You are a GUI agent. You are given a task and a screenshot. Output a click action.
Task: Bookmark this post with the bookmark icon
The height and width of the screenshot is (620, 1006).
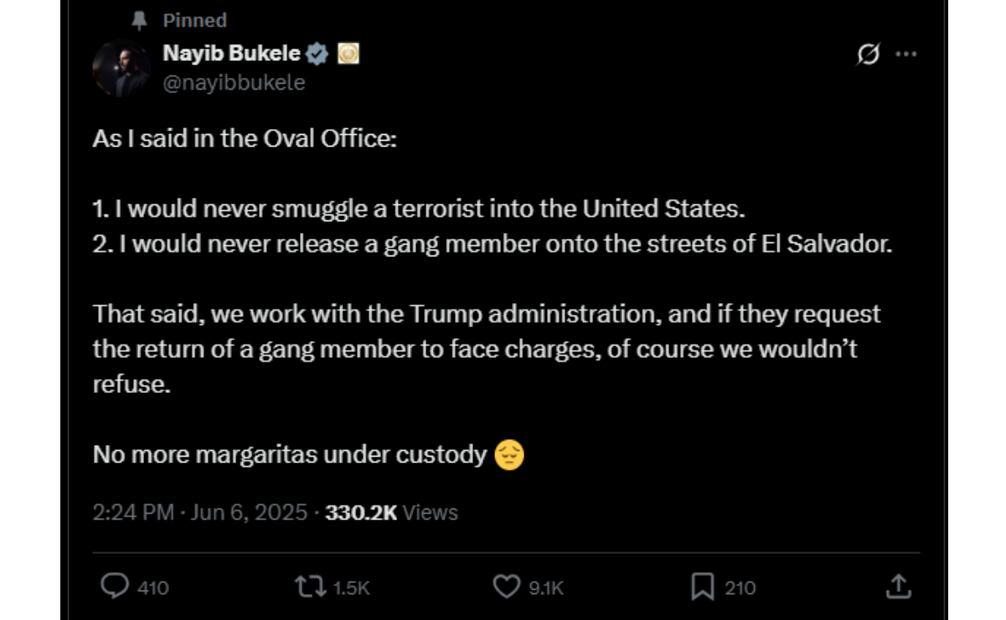click(702, 587)
